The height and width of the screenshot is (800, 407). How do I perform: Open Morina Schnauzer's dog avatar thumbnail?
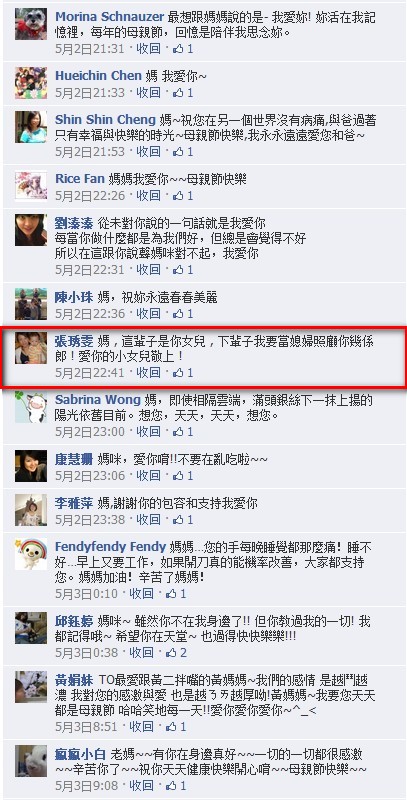pos(31,24)
